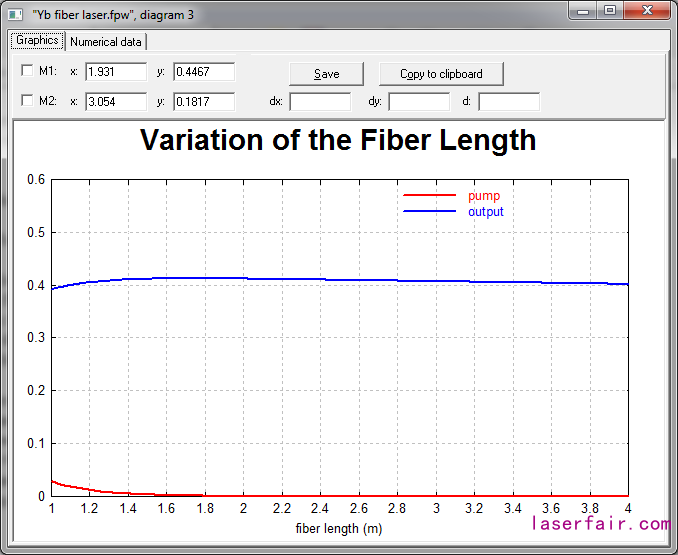Focus the d distance field

(509, 102)
